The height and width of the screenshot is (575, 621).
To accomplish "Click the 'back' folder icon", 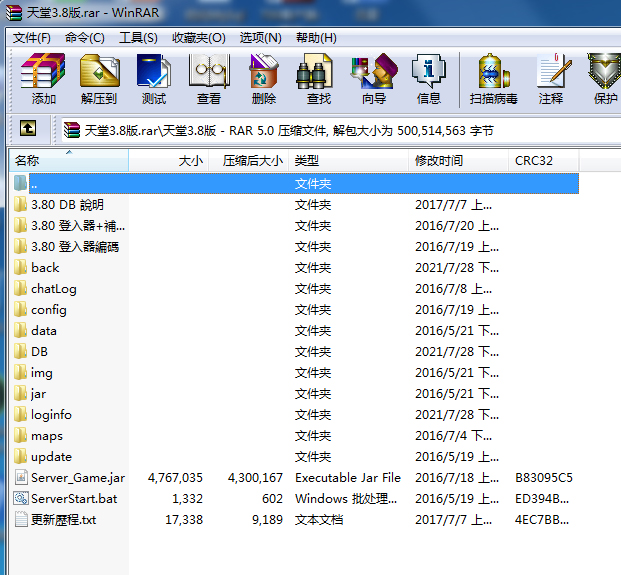I will tap(21, 268).
